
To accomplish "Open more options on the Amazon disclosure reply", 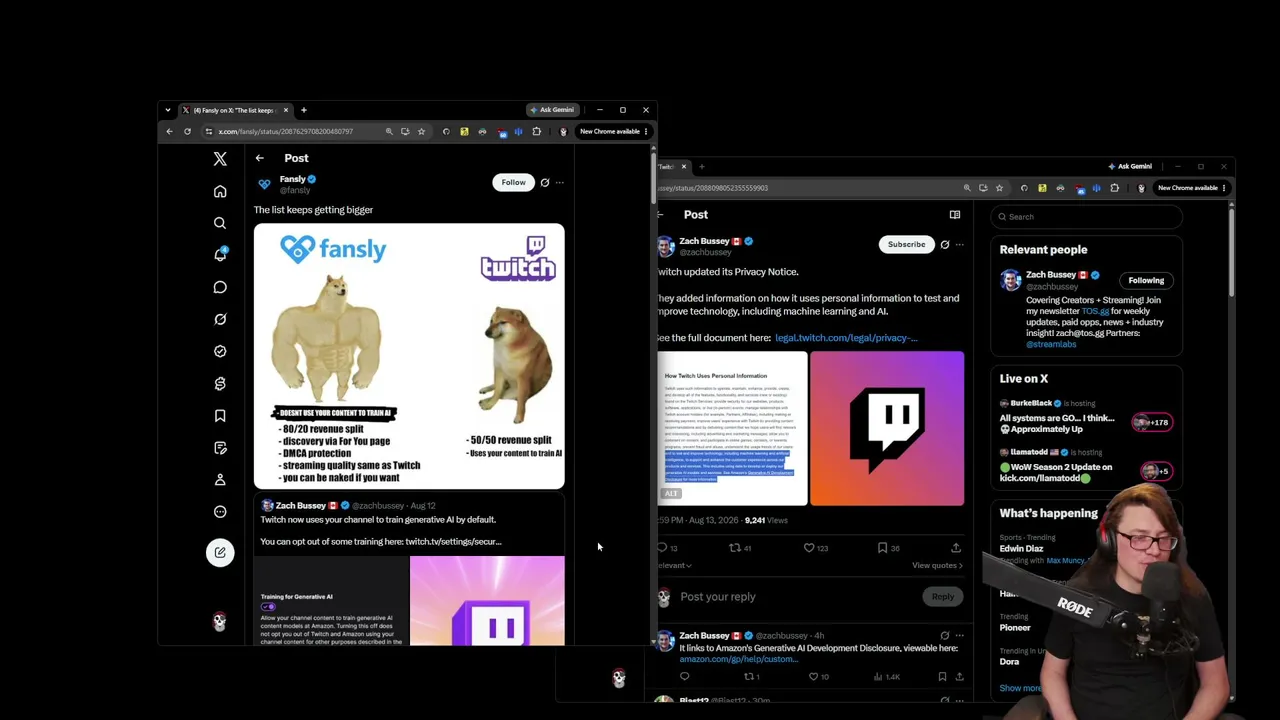I will (x=959, y=635).
